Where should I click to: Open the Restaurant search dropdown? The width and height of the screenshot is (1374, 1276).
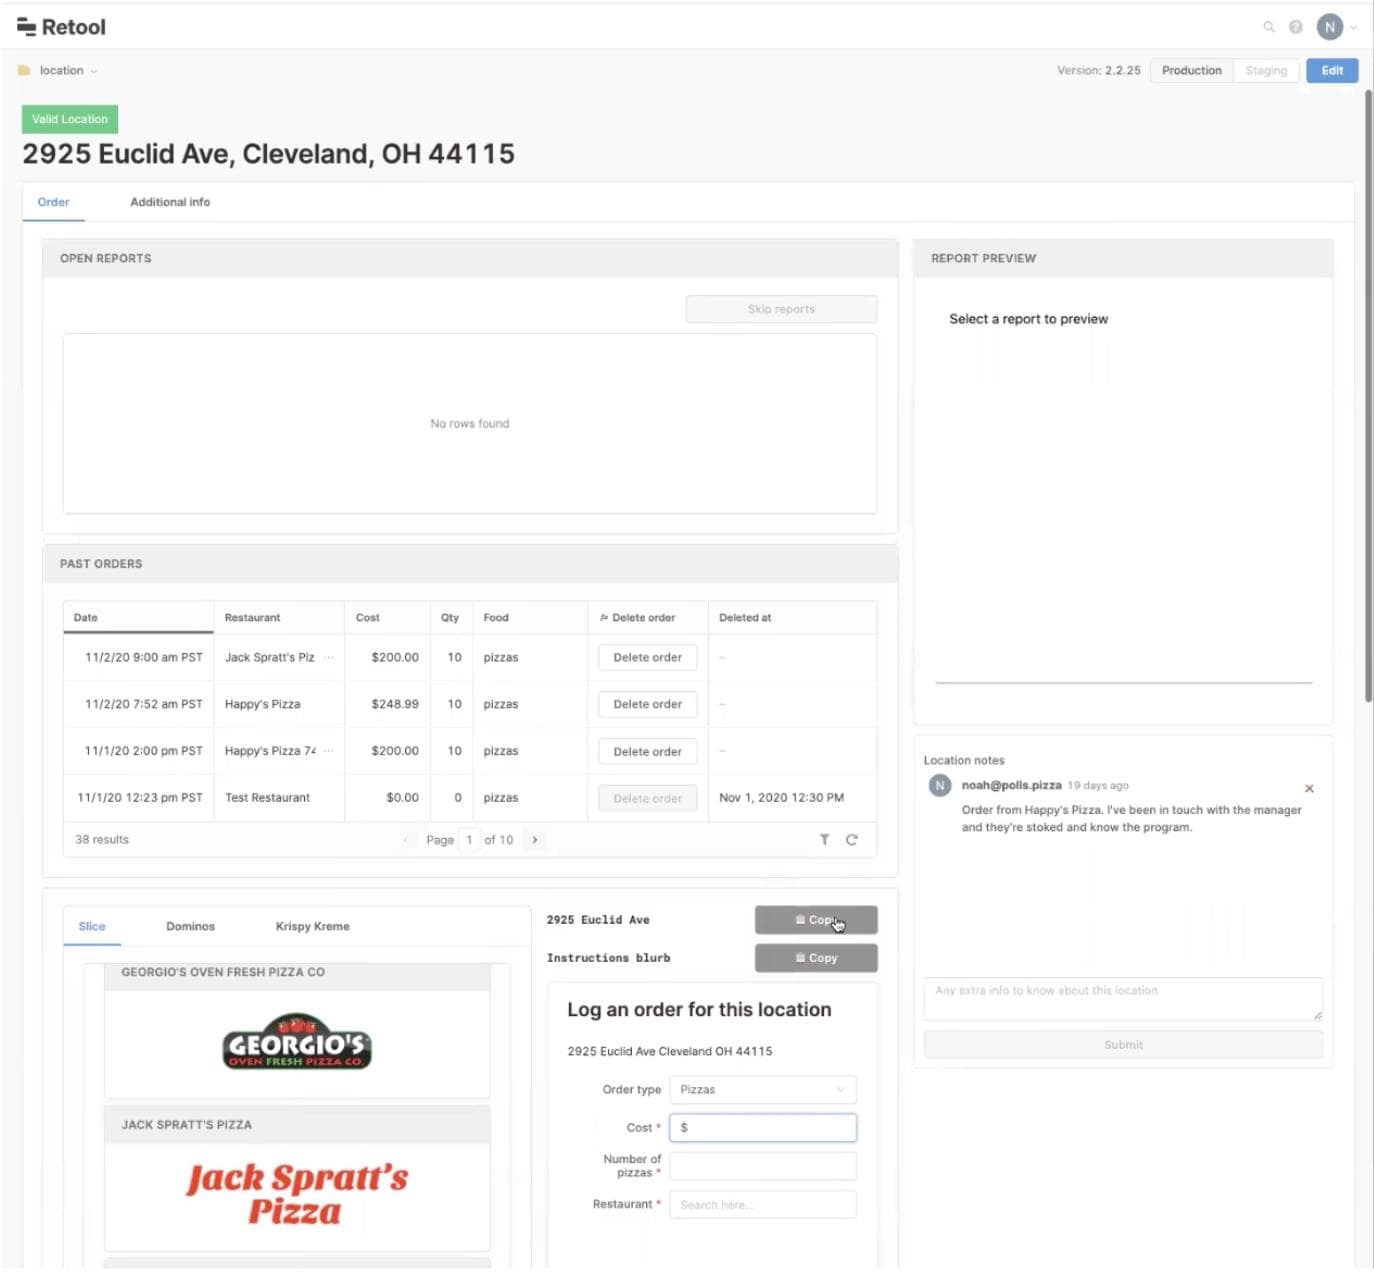click(x=762, y=1205)
